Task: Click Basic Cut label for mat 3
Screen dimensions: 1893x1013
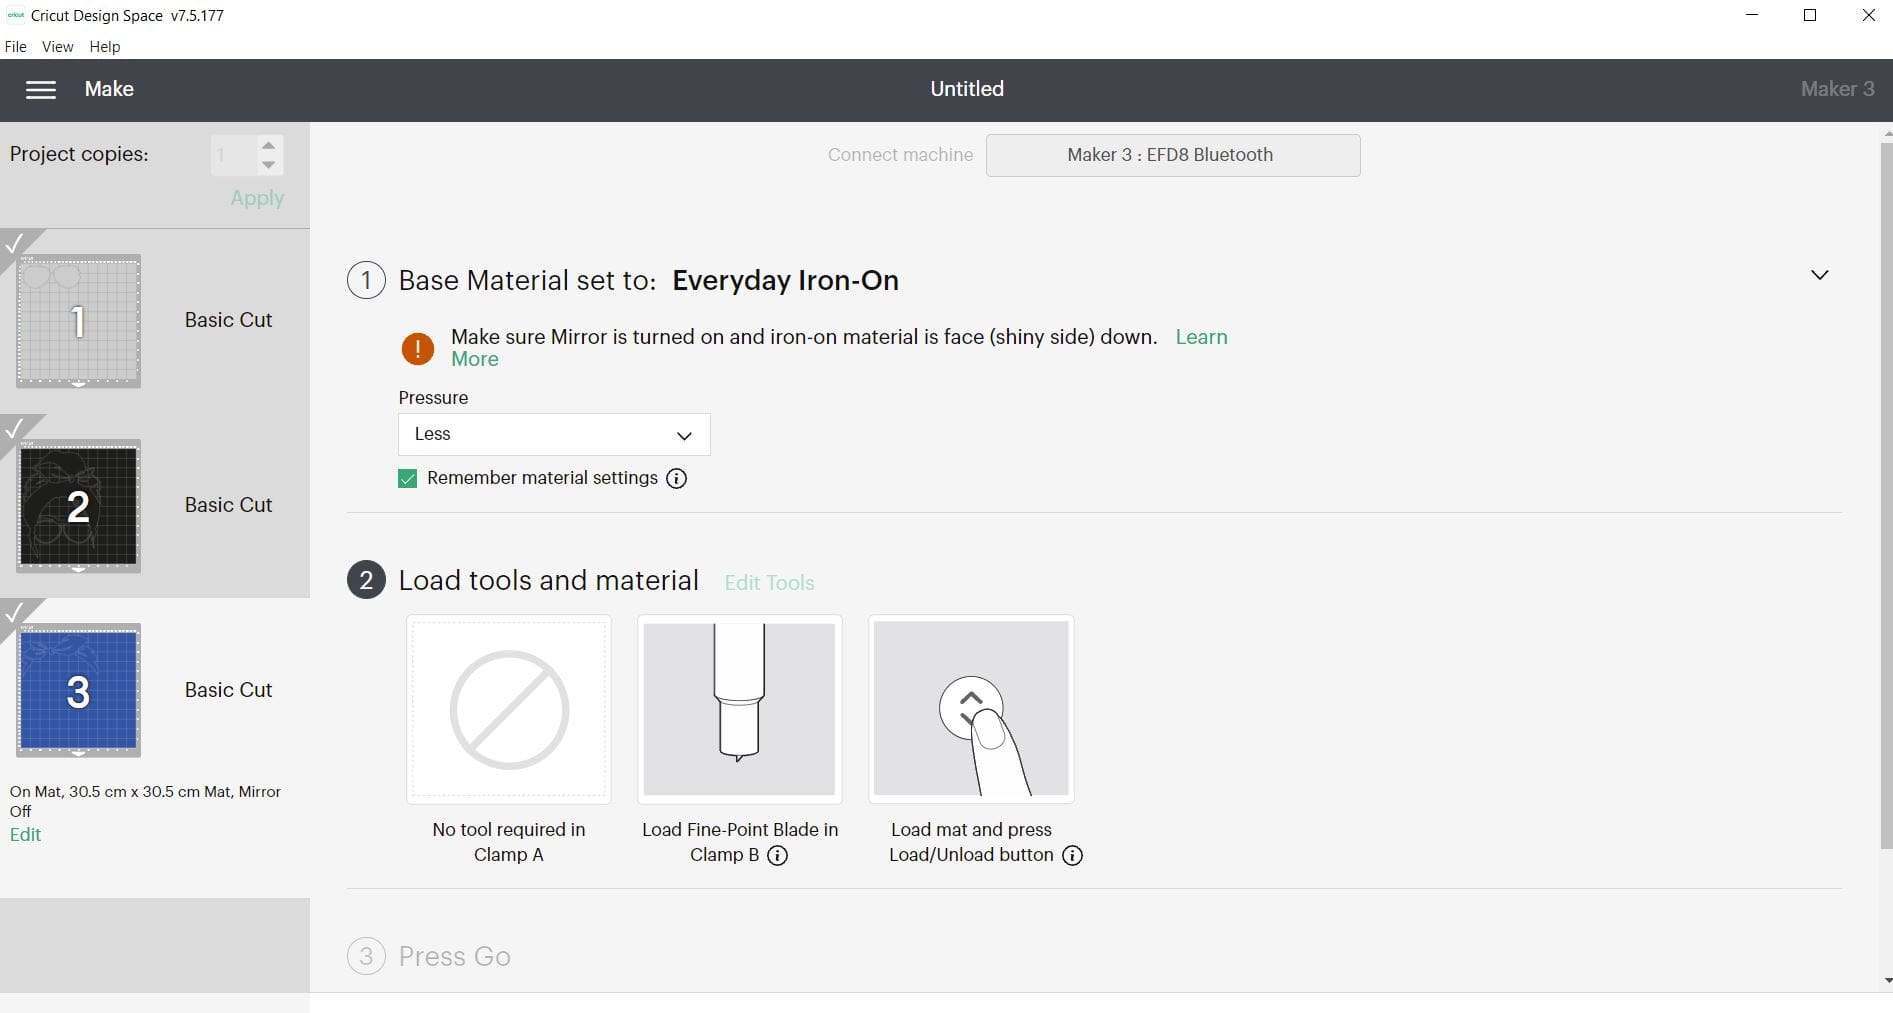Action: (228, 690)
